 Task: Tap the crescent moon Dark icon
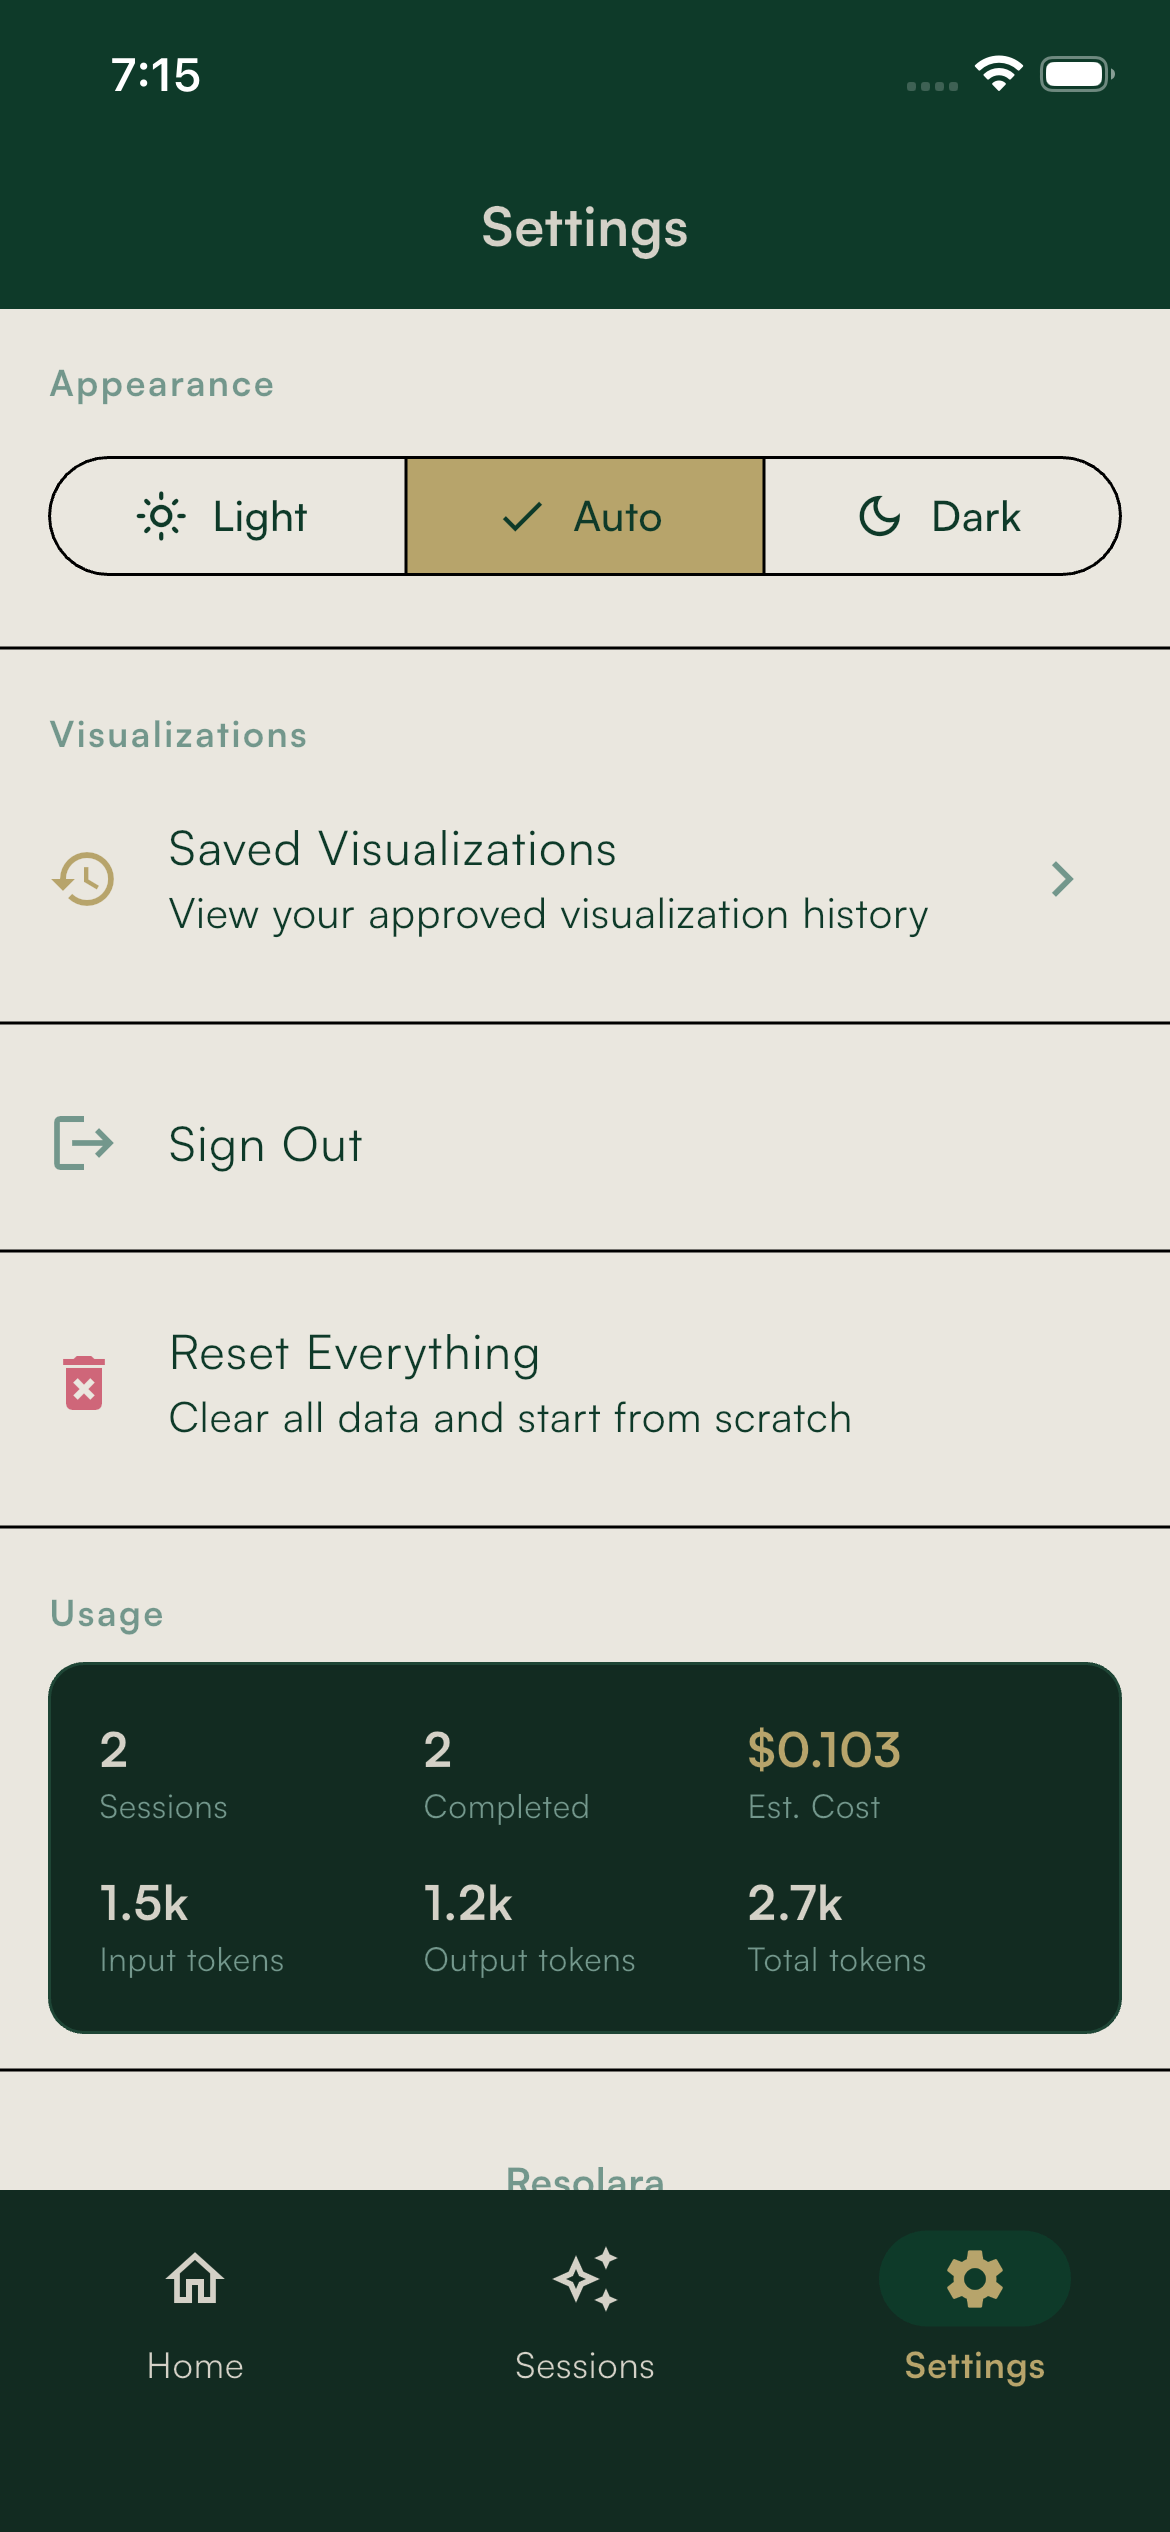pyautogui.click(x=880, y=517)
